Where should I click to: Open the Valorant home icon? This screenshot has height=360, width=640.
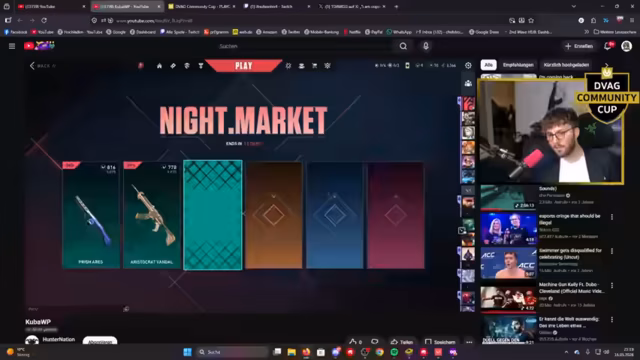click(159, 66)
